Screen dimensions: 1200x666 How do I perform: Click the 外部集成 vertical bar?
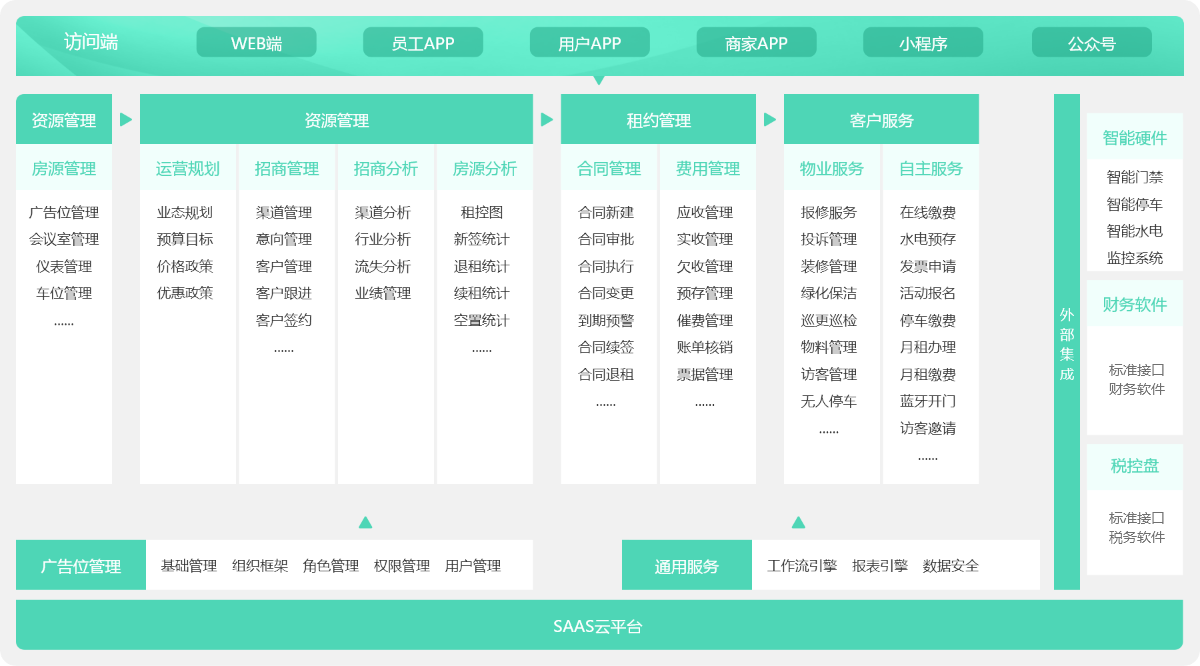tap(1067, 342)
